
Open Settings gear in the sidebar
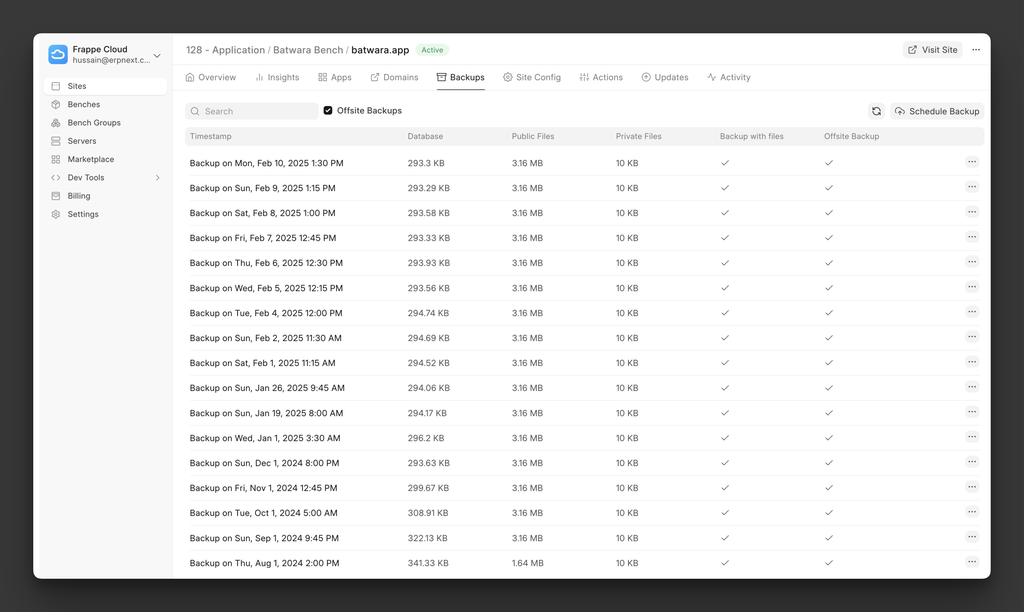56,214
